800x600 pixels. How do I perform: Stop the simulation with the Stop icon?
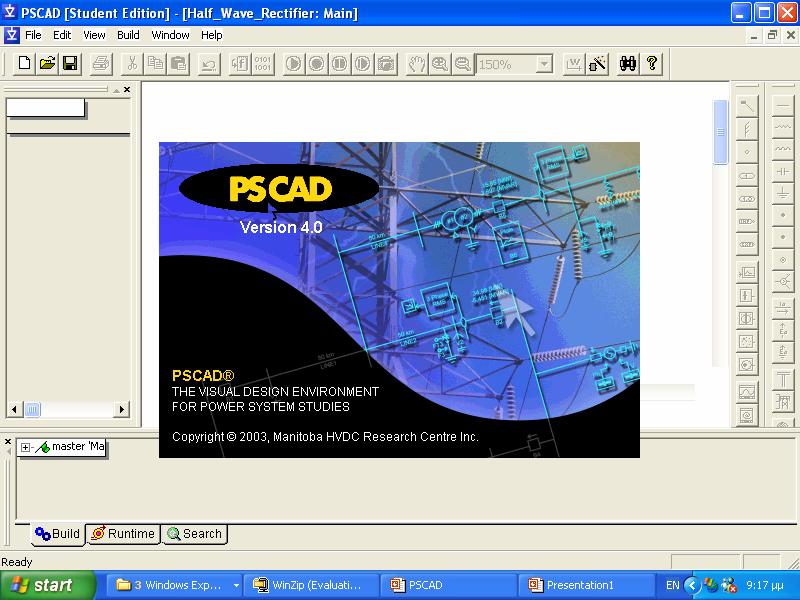click(x=317, y=64)
